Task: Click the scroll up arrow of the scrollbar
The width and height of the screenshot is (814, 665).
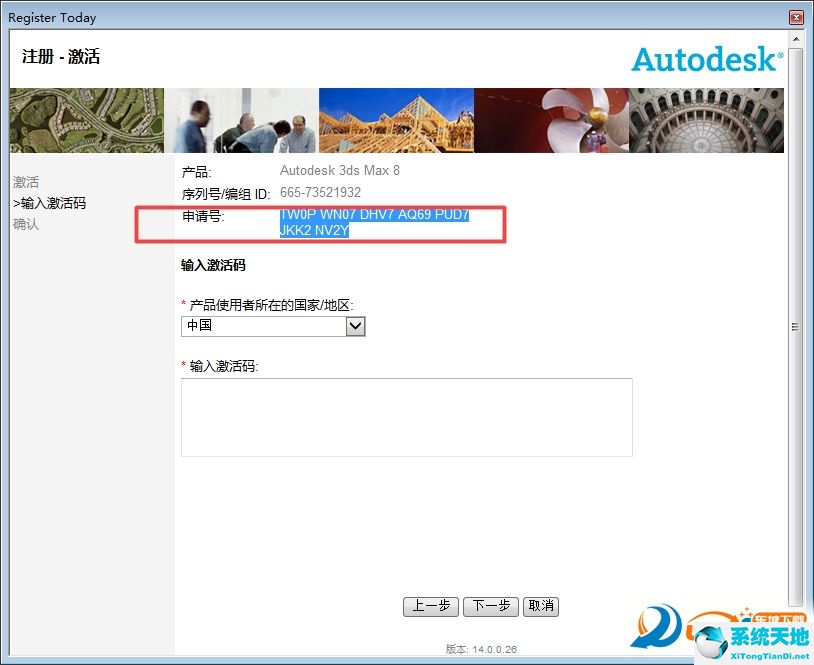Action: tap(796, 39)
